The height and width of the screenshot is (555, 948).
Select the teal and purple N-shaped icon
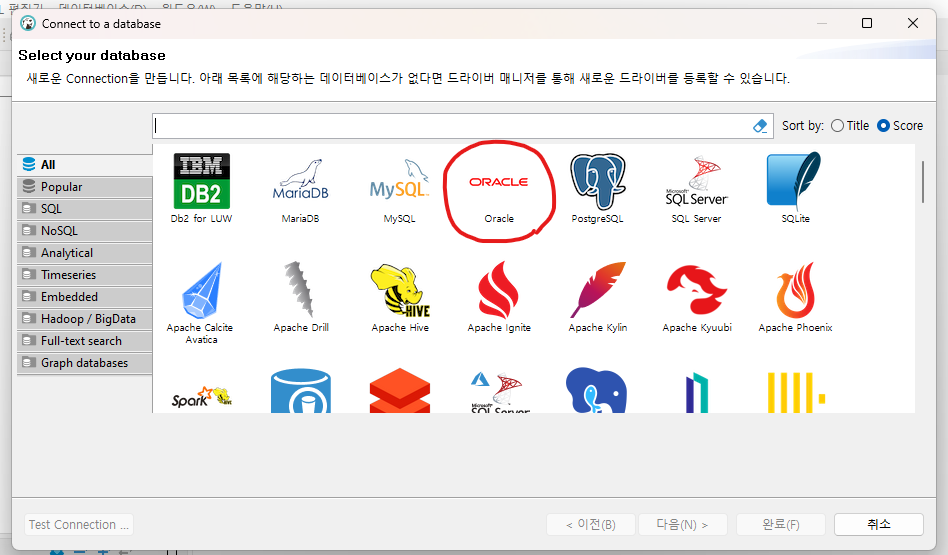(696, 392)
